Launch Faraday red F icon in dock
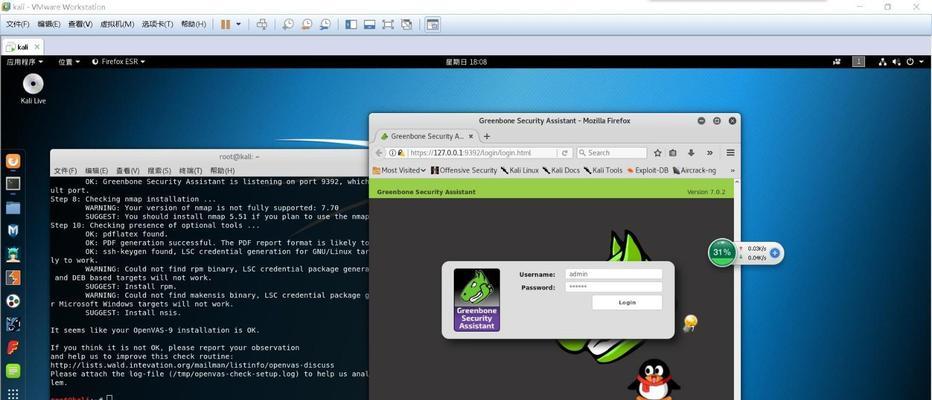The height and width of the screenshot is (400, 932). 13,347
